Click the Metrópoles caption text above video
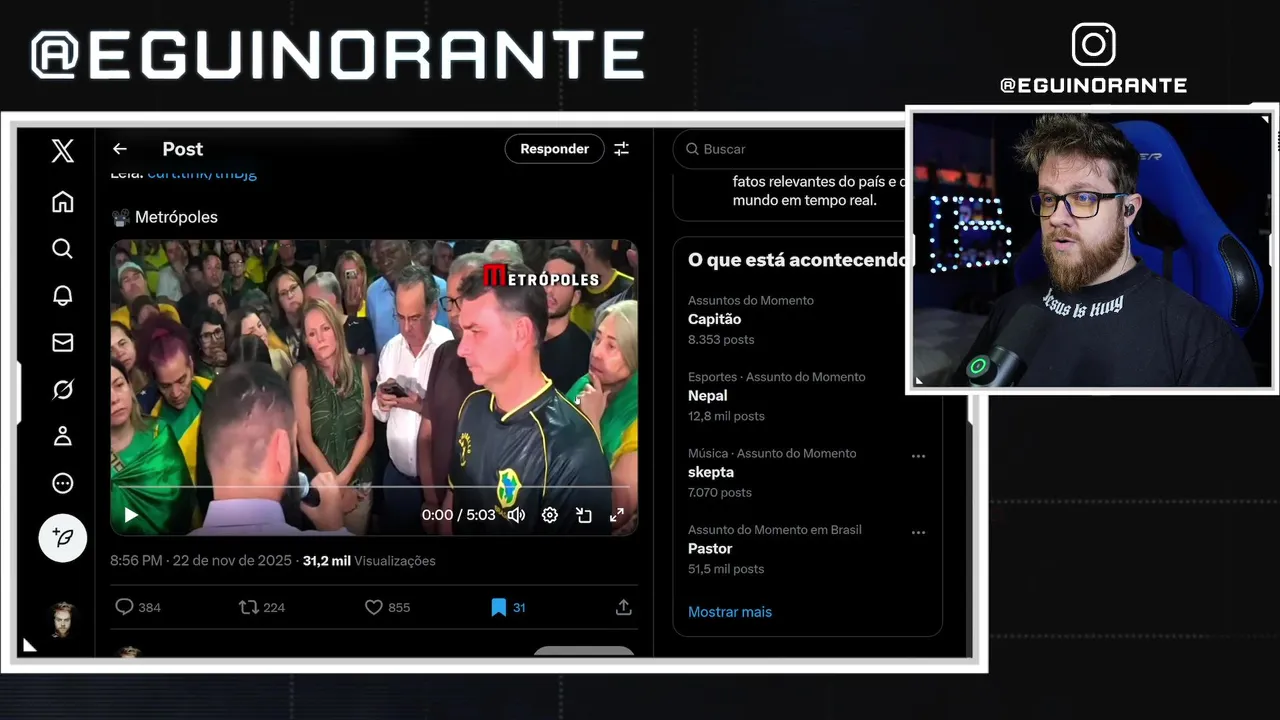Viewport: 1280px width, 720px height. pyautogui.click(x=176, y=217)
